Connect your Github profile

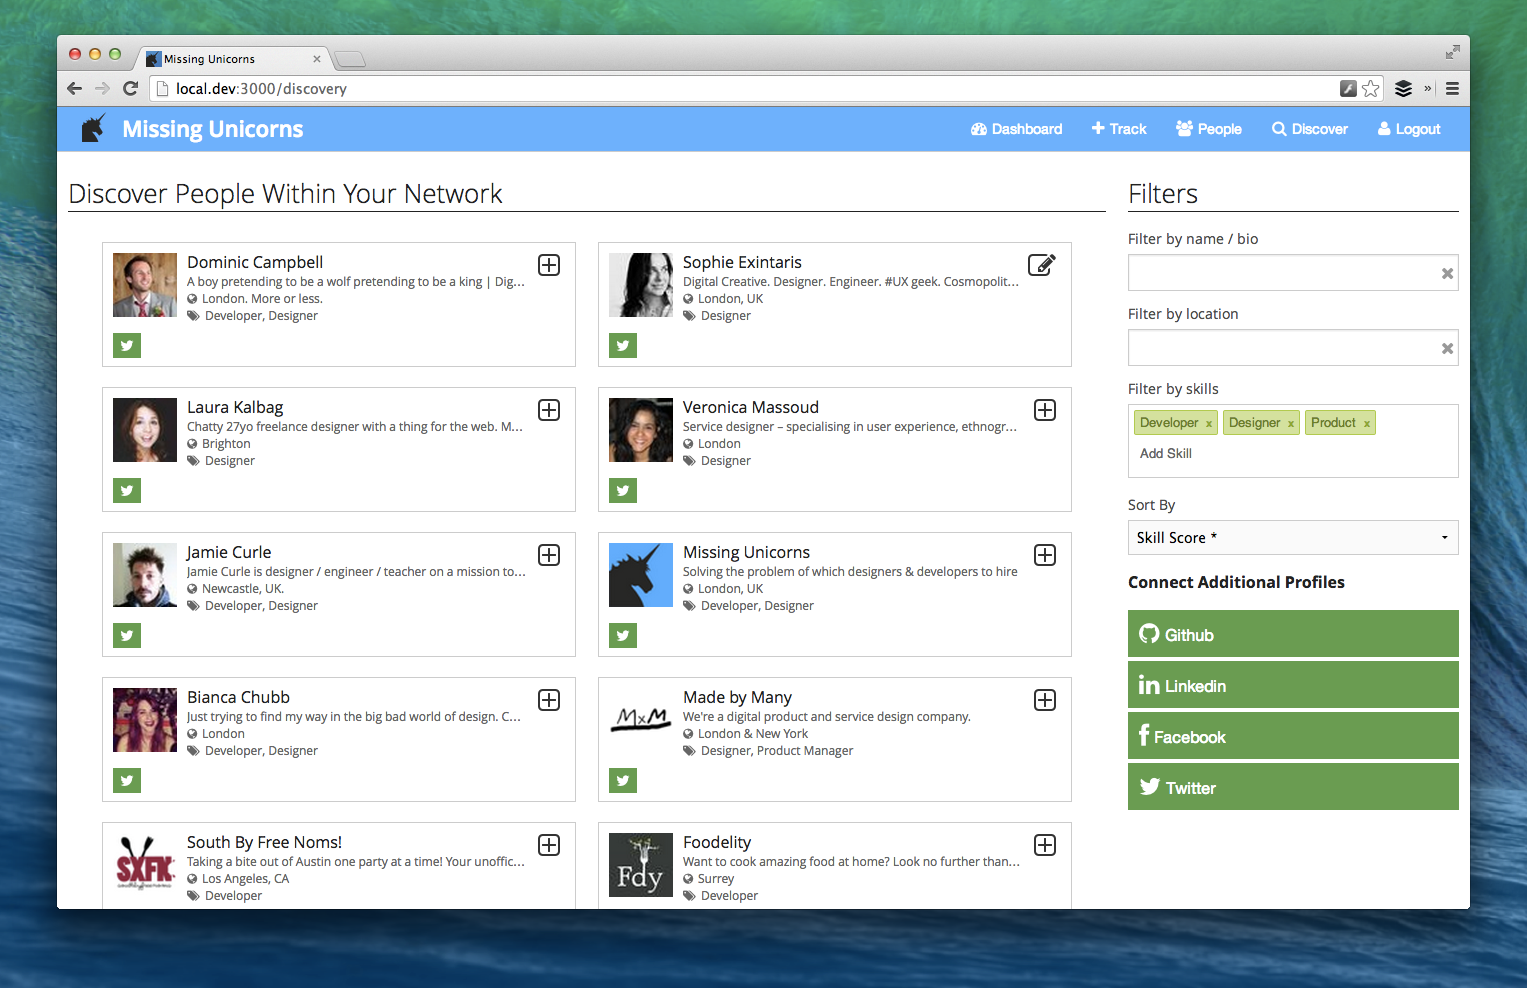[x=1293, y=634]
